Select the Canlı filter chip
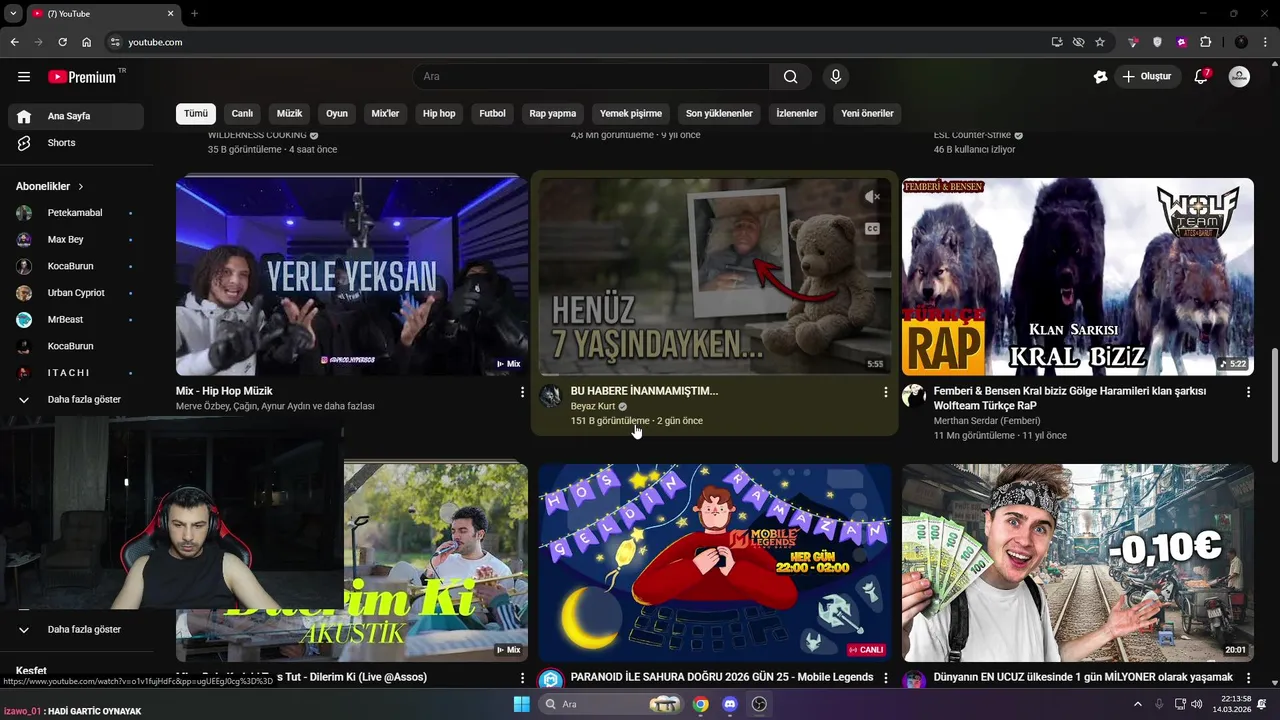This screenshot has width=1280, height=720. (x=242, y=113)
